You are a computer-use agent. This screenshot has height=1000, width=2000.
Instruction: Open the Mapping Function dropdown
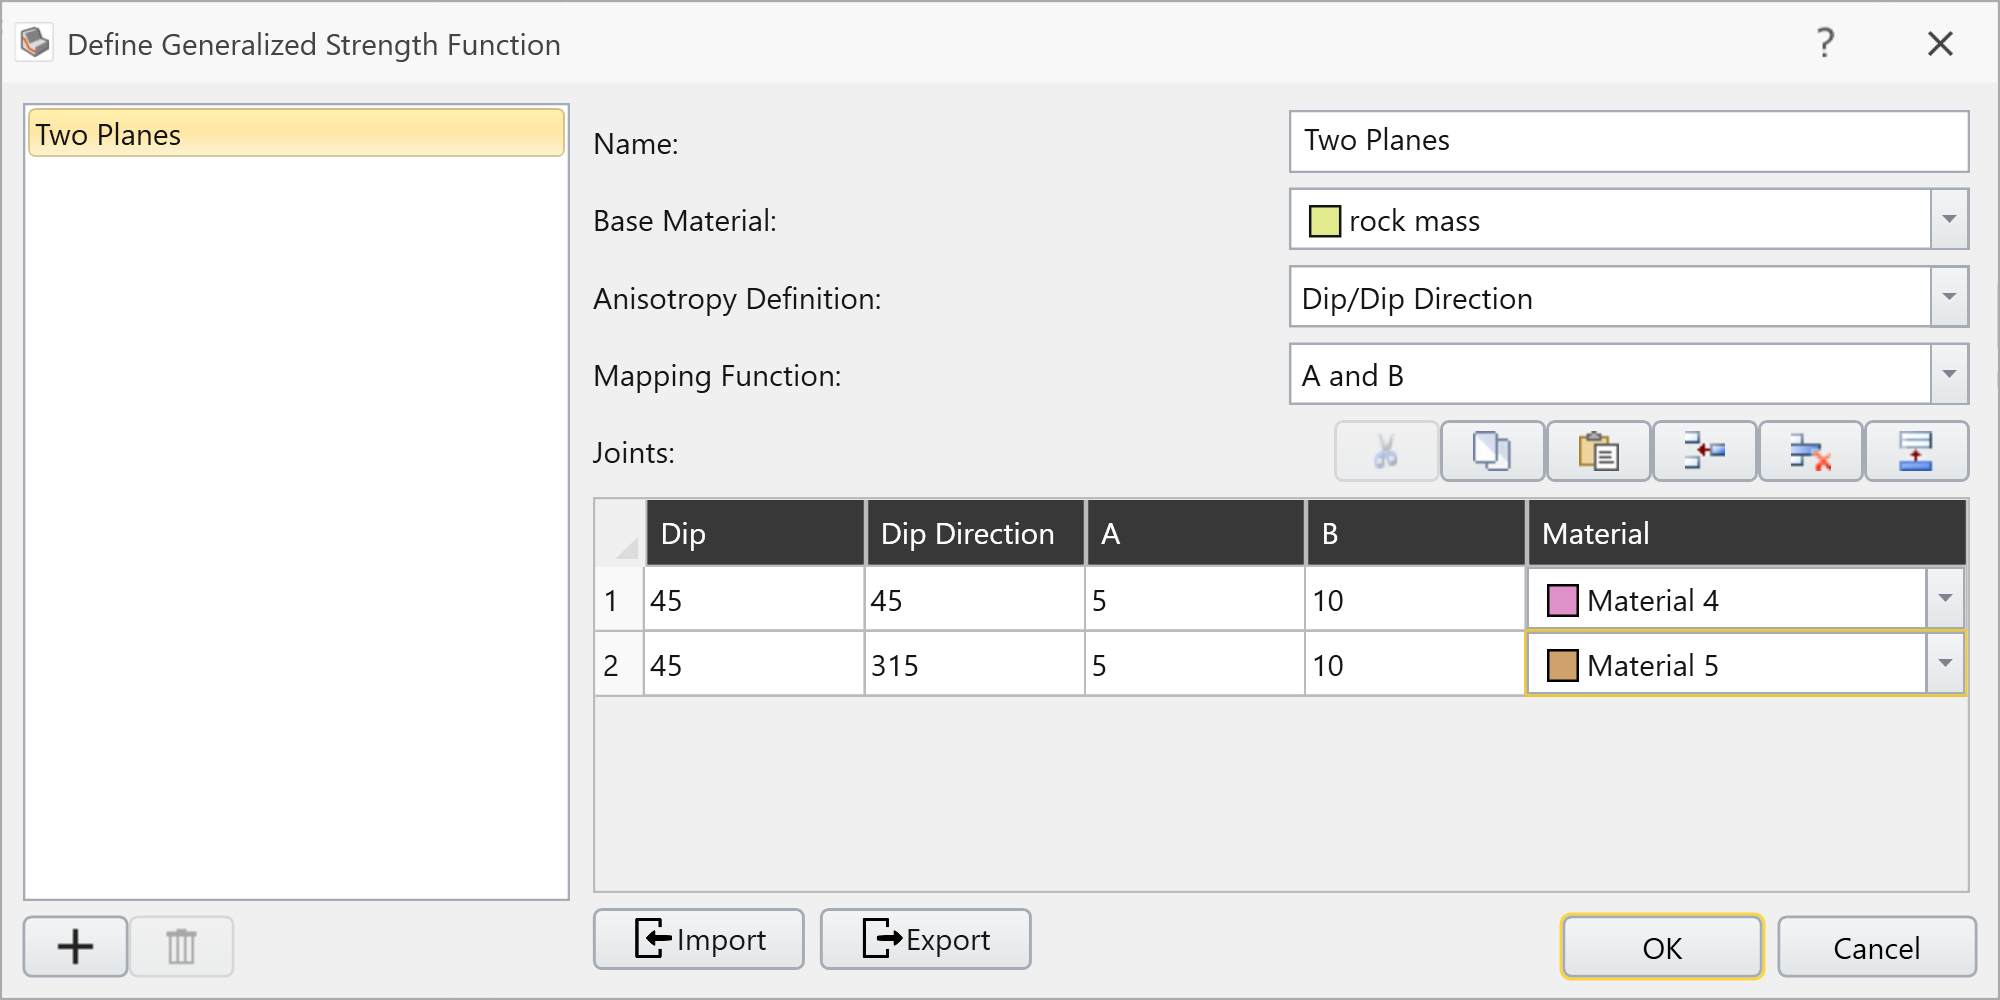pos(1949,374)
